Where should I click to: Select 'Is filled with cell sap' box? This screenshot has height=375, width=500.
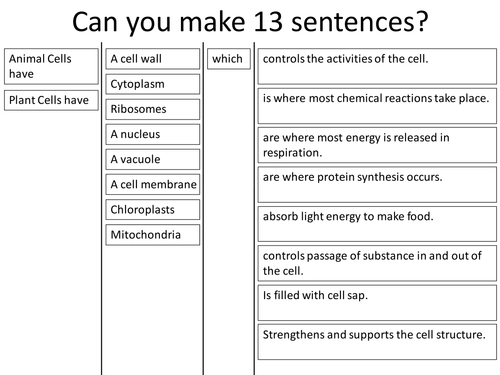point(377,303)
